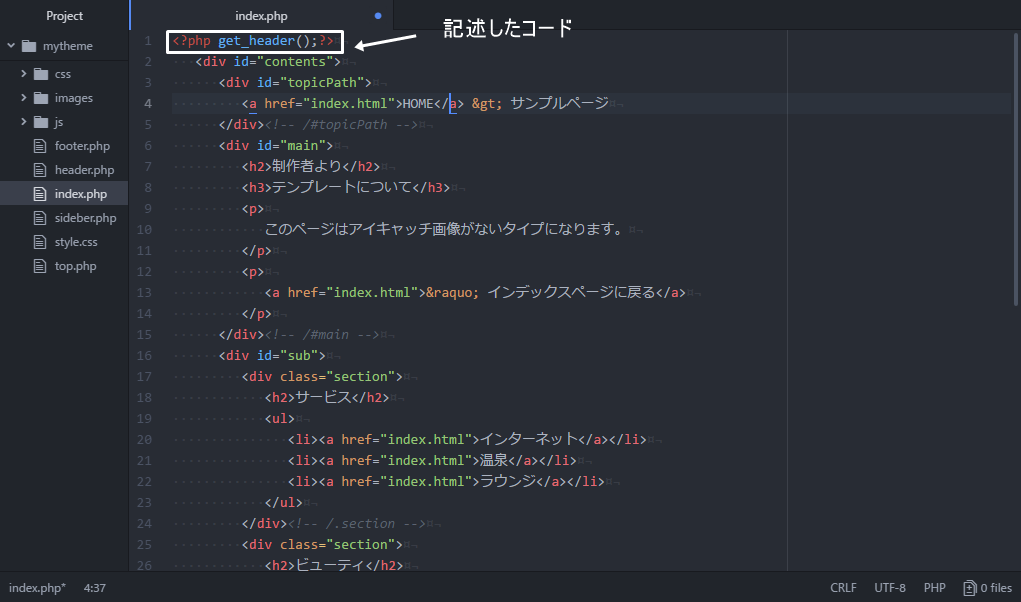Open the PHP grammar selector

(934, 588)
